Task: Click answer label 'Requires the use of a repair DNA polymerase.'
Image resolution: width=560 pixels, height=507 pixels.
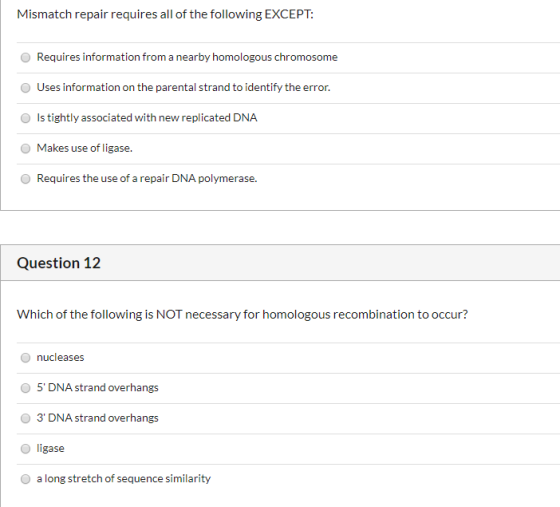Action: point(147,179)
